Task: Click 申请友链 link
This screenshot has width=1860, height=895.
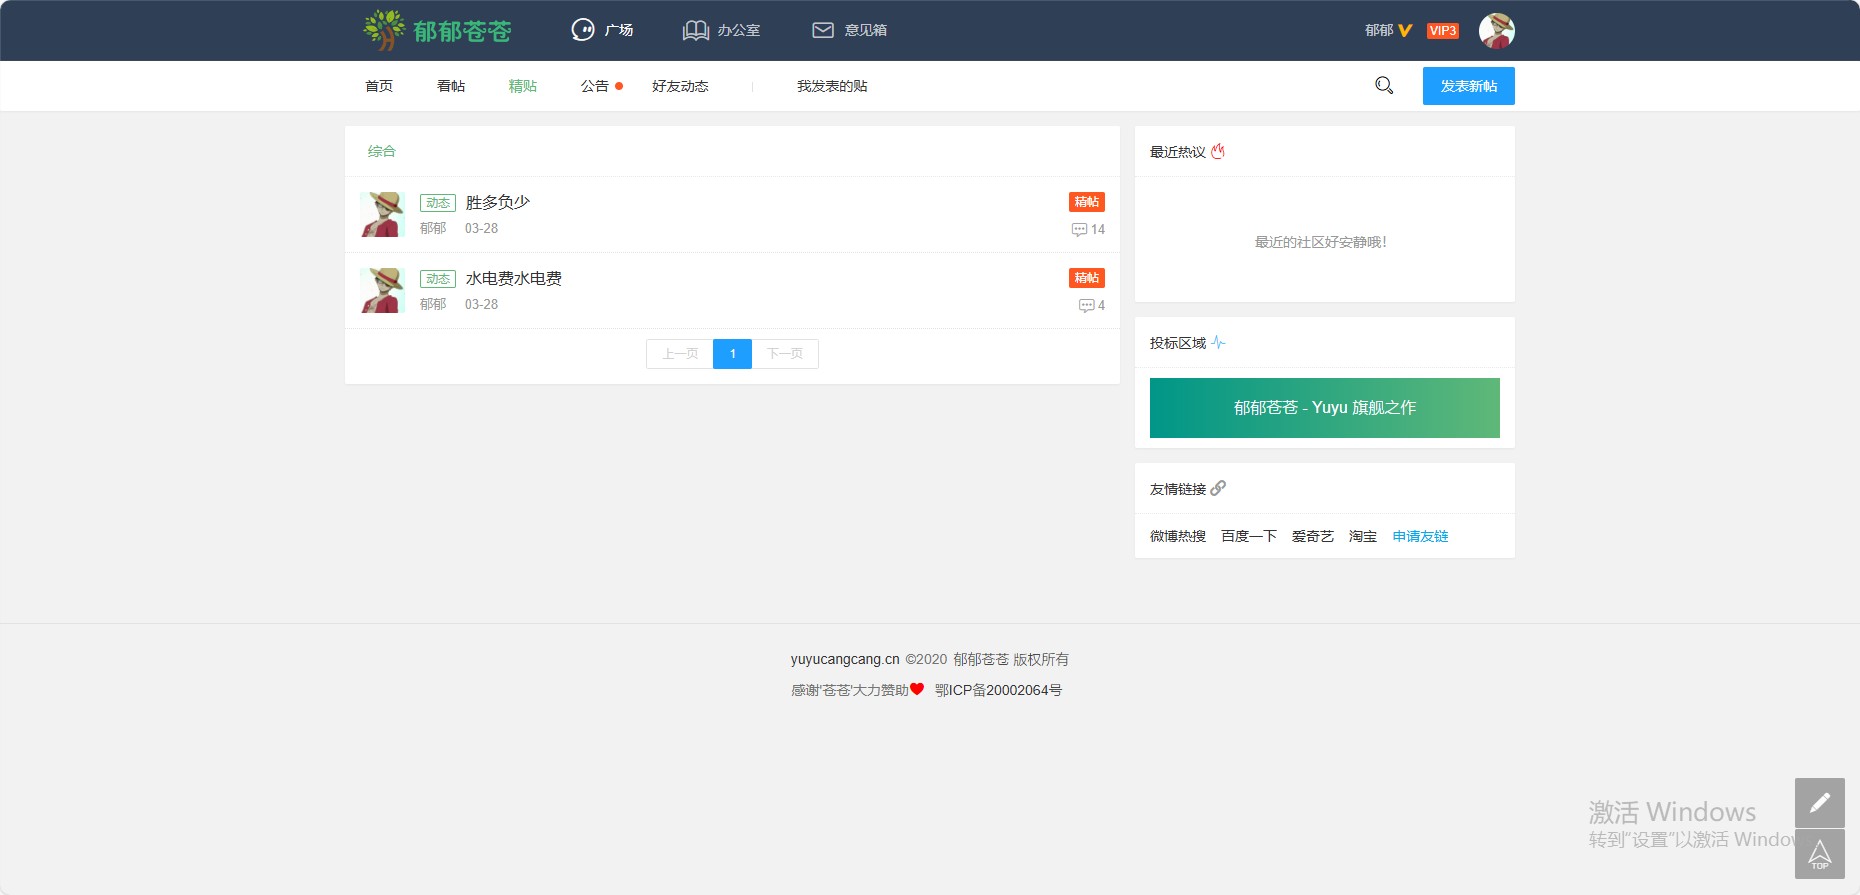Action: (1420, 536)
